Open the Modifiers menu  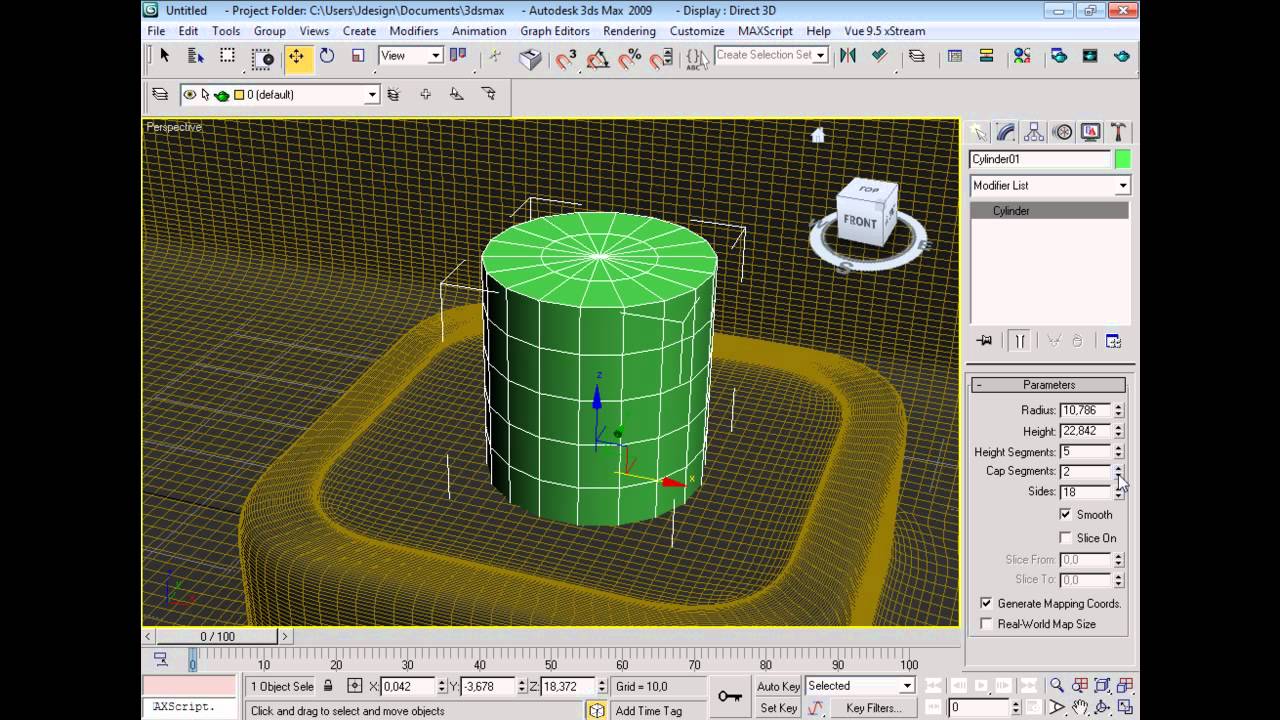click(414, 31)
